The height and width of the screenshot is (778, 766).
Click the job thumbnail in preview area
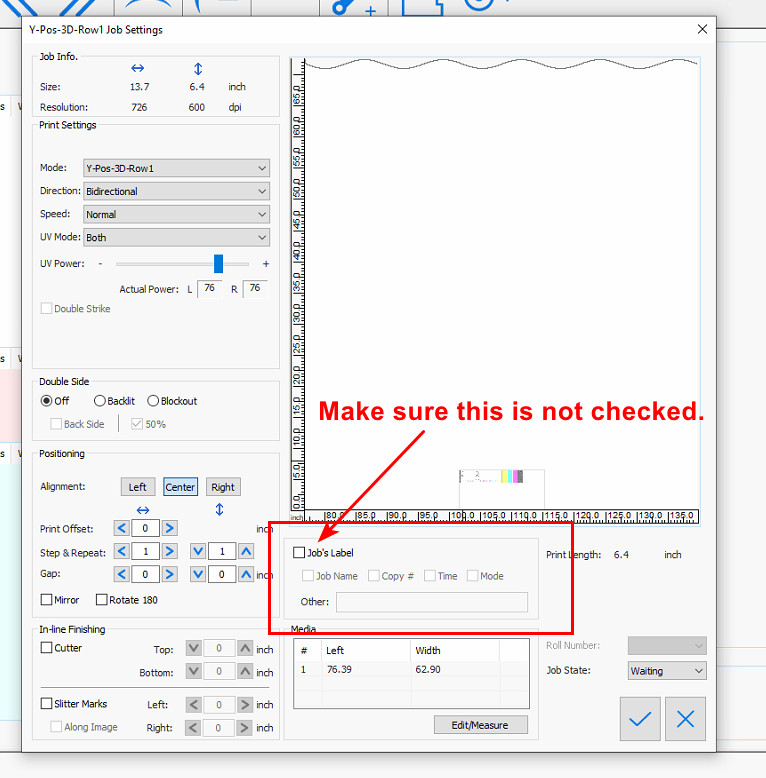tap(502, 488)
